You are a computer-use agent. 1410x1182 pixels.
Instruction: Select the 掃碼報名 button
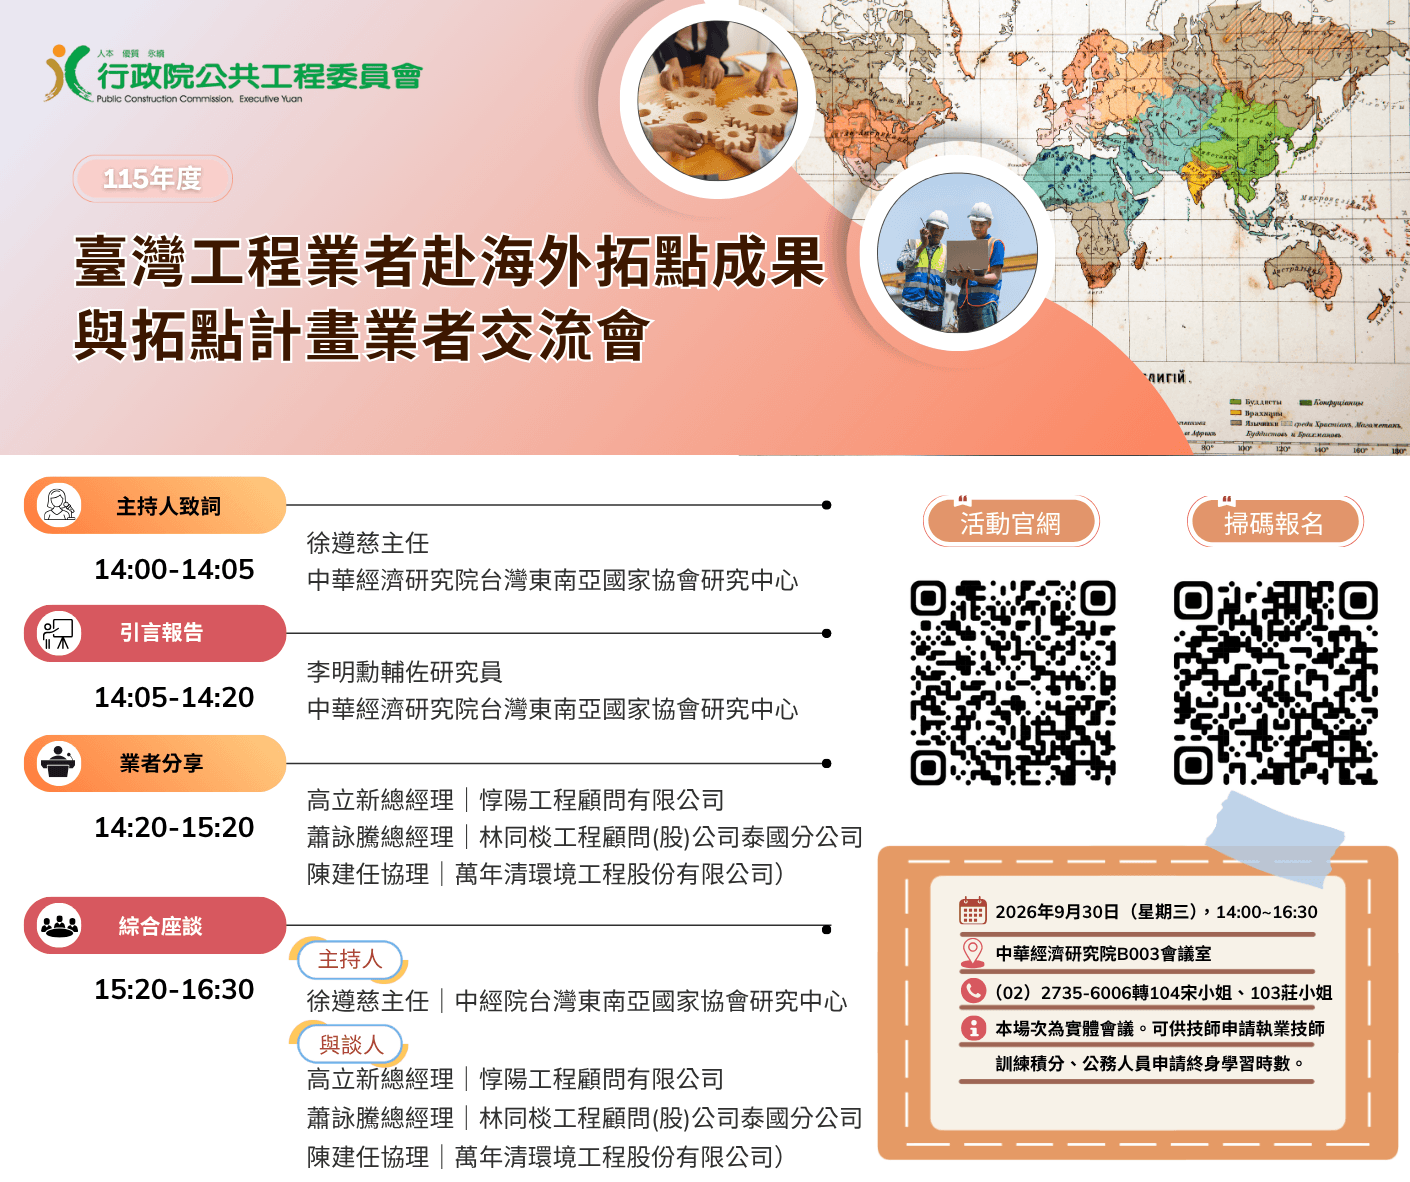pyautogui.click(x=1275, y=522)
